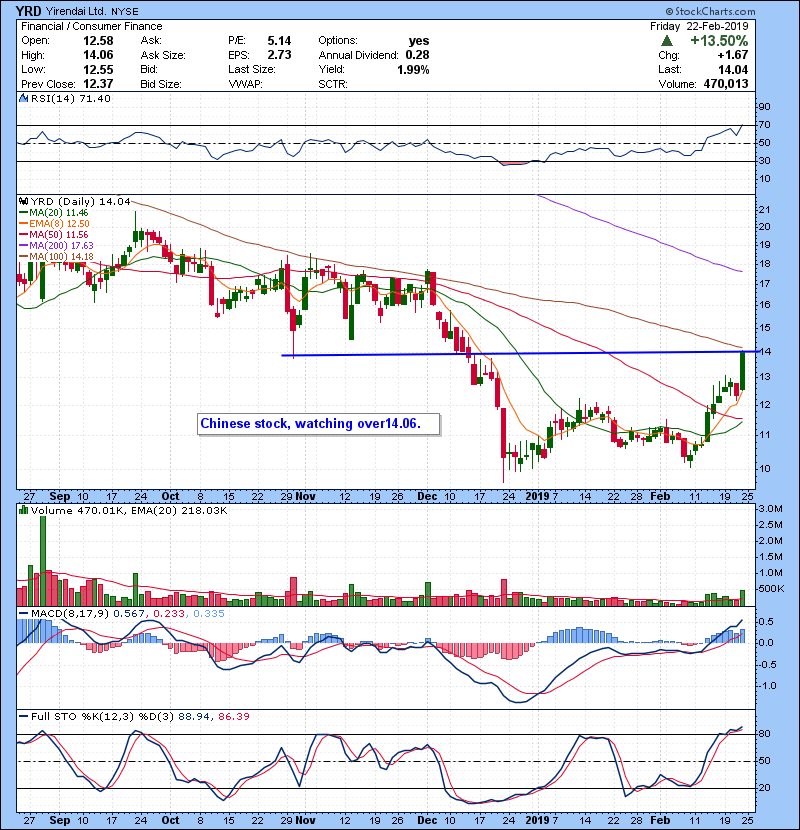
Task: Click the Ask Size label
Action: (163, 55)
